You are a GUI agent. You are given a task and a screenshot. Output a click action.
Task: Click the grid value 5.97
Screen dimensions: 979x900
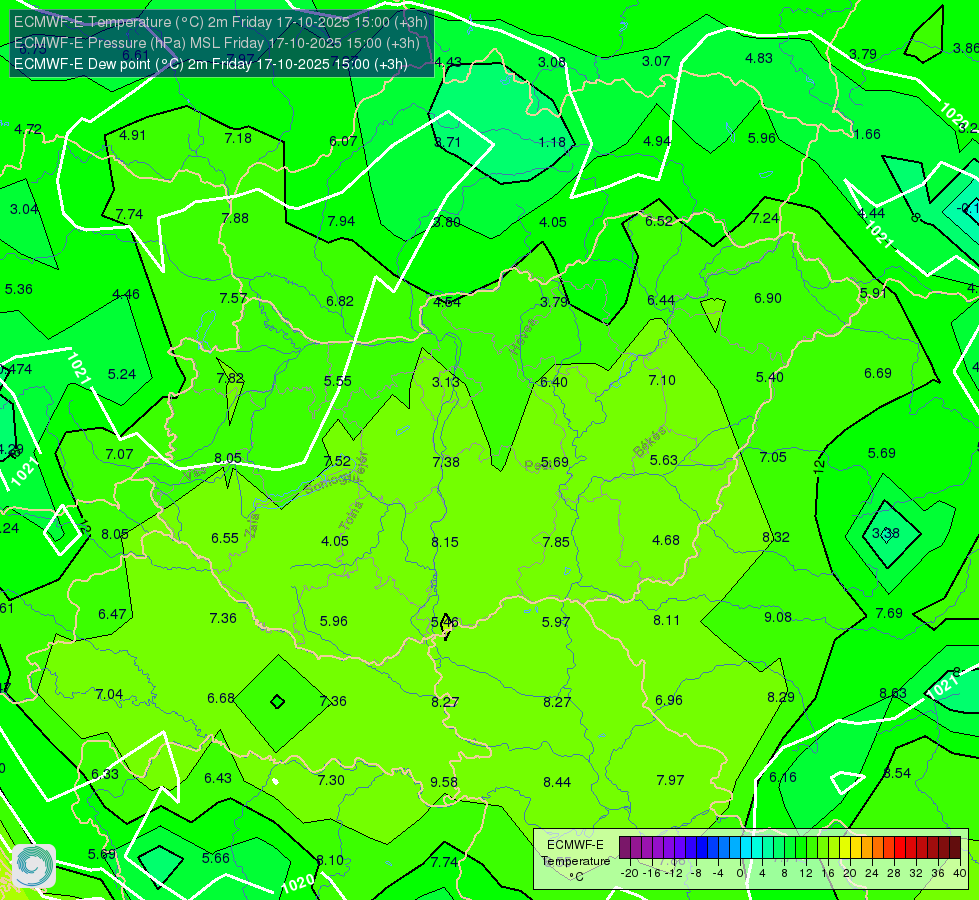pos(556,621)
